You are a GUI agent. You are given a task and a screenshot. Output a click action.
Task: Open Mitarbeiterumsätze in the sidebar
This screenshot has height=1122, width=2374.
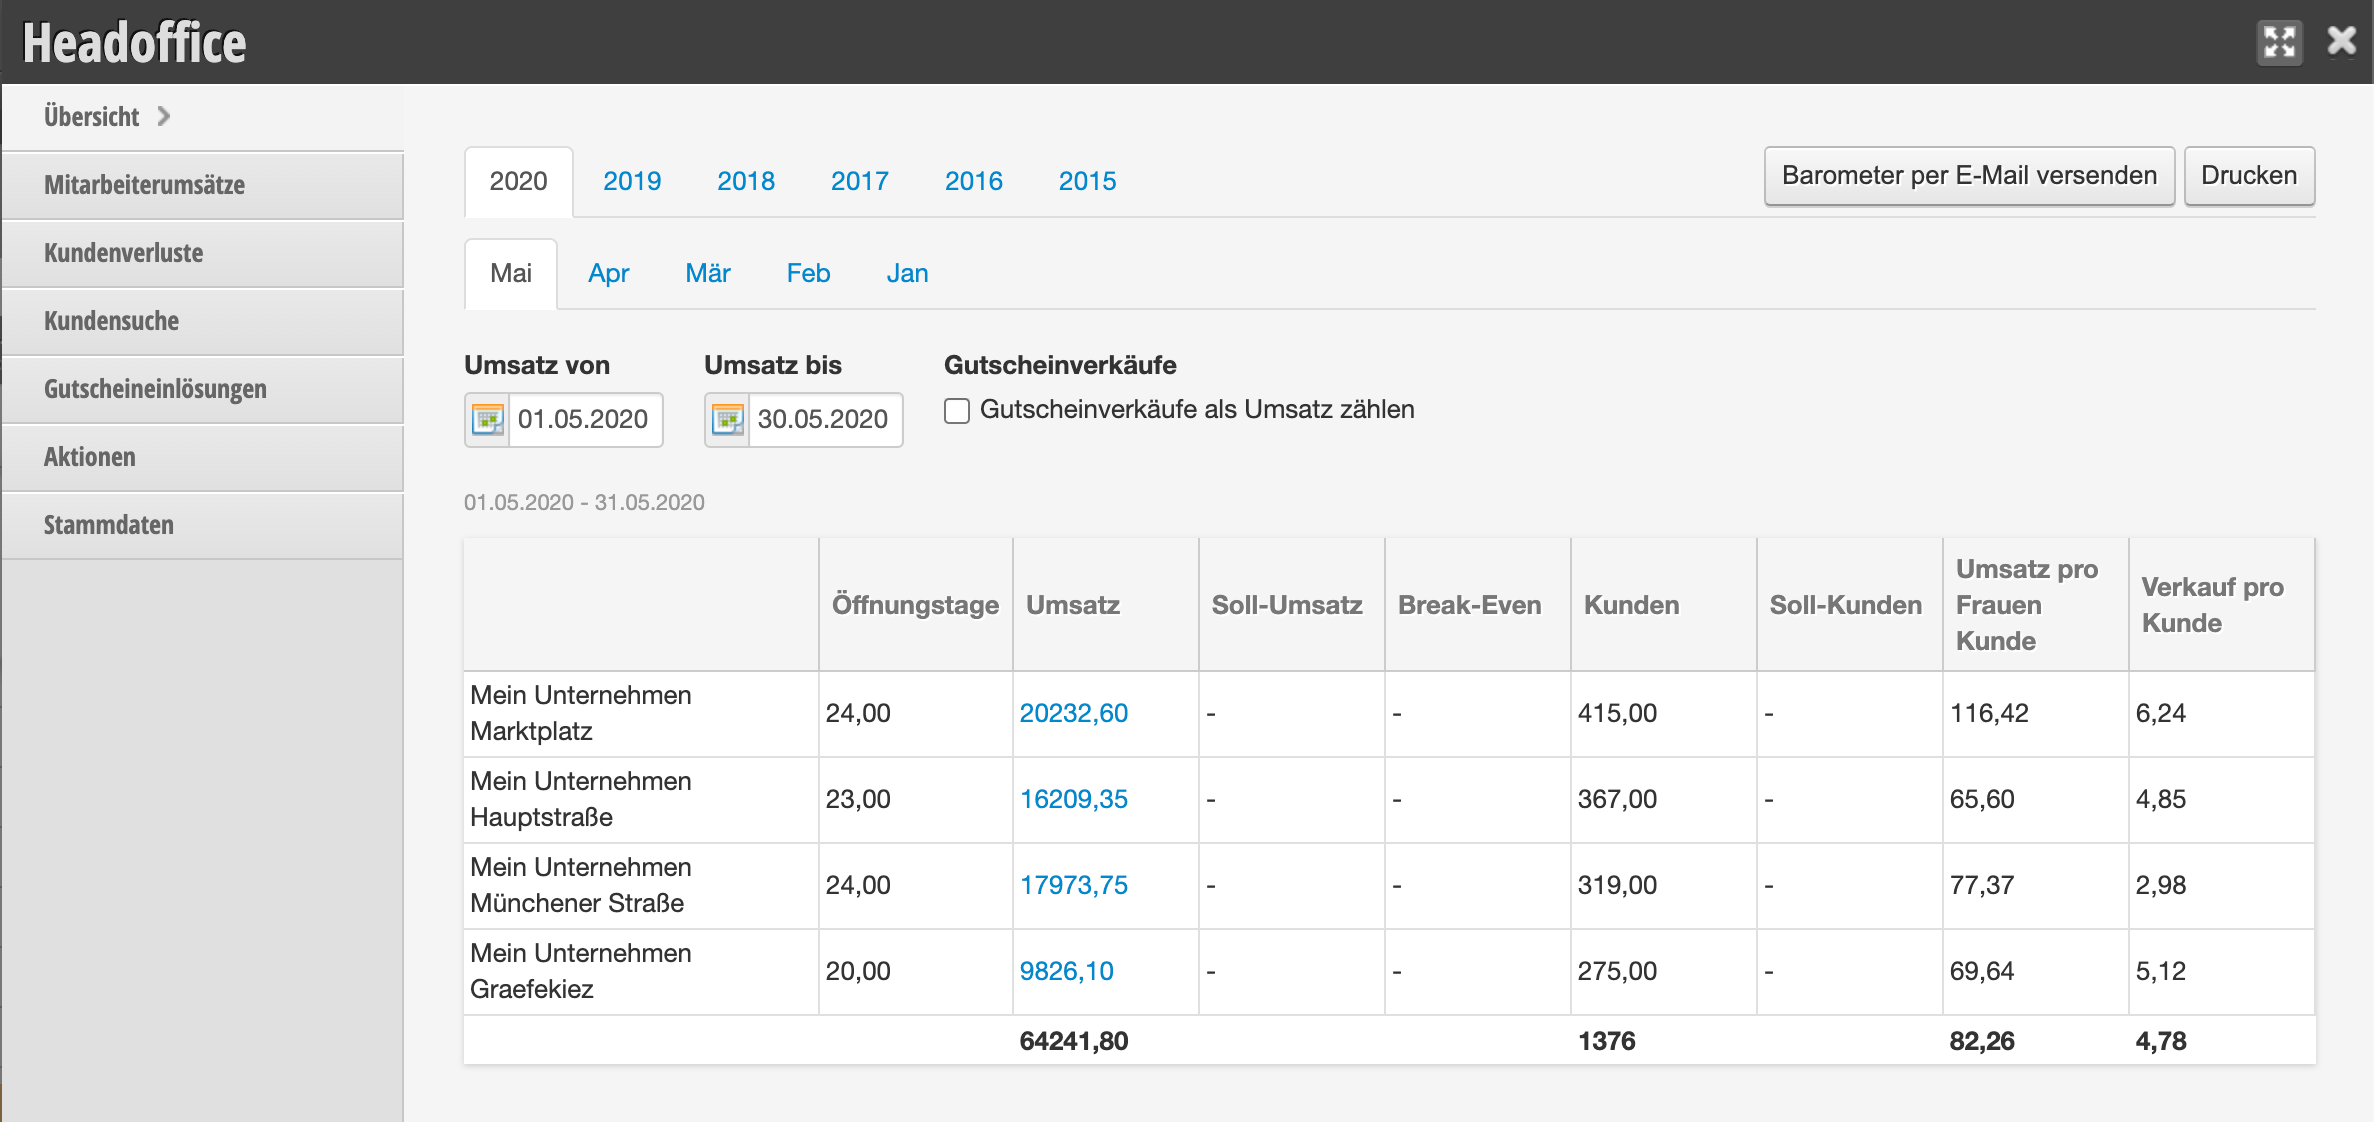click(144, 185)
